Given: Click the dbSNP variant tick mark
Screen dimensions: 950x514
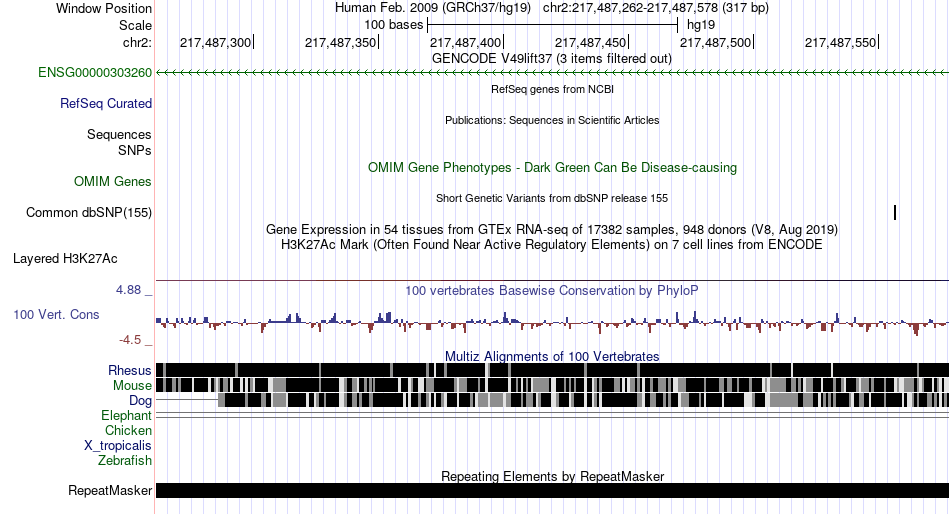Looking at the screenshot, I should pos(895,212).
